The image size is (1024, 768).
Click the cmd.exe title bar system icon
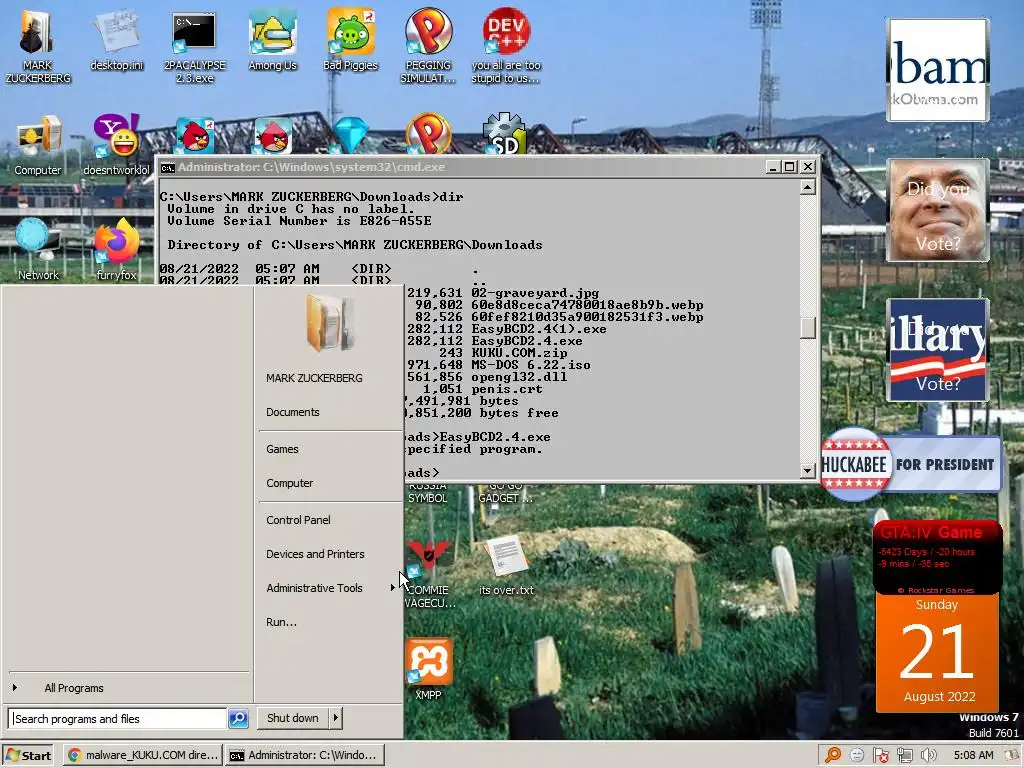[168, 168]
